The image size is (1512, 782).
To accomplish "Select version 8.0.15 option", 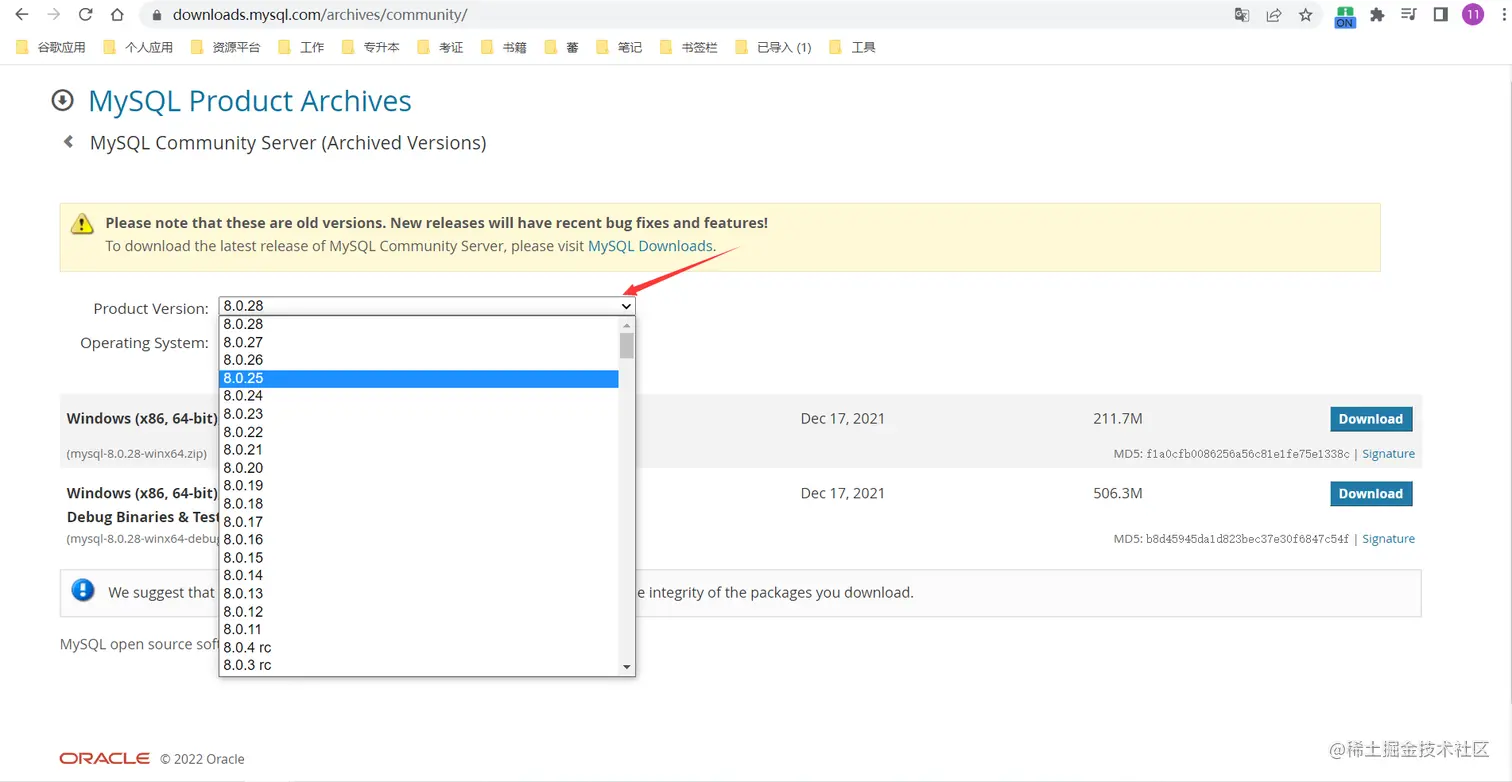I will pos(419,557).
